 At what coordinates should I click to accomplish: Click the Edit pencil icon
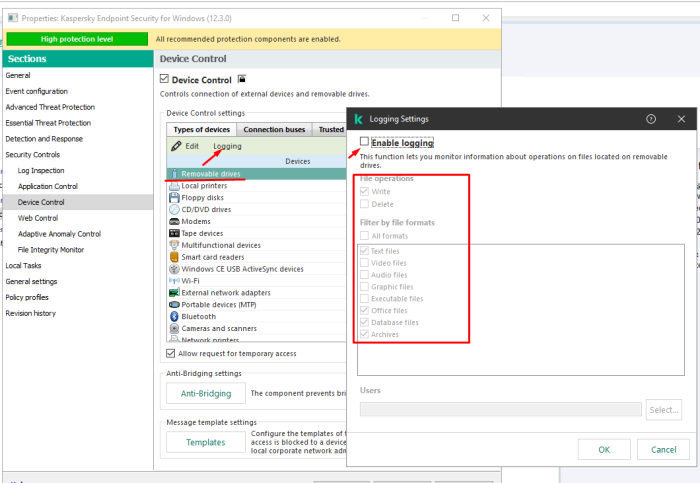176,146
